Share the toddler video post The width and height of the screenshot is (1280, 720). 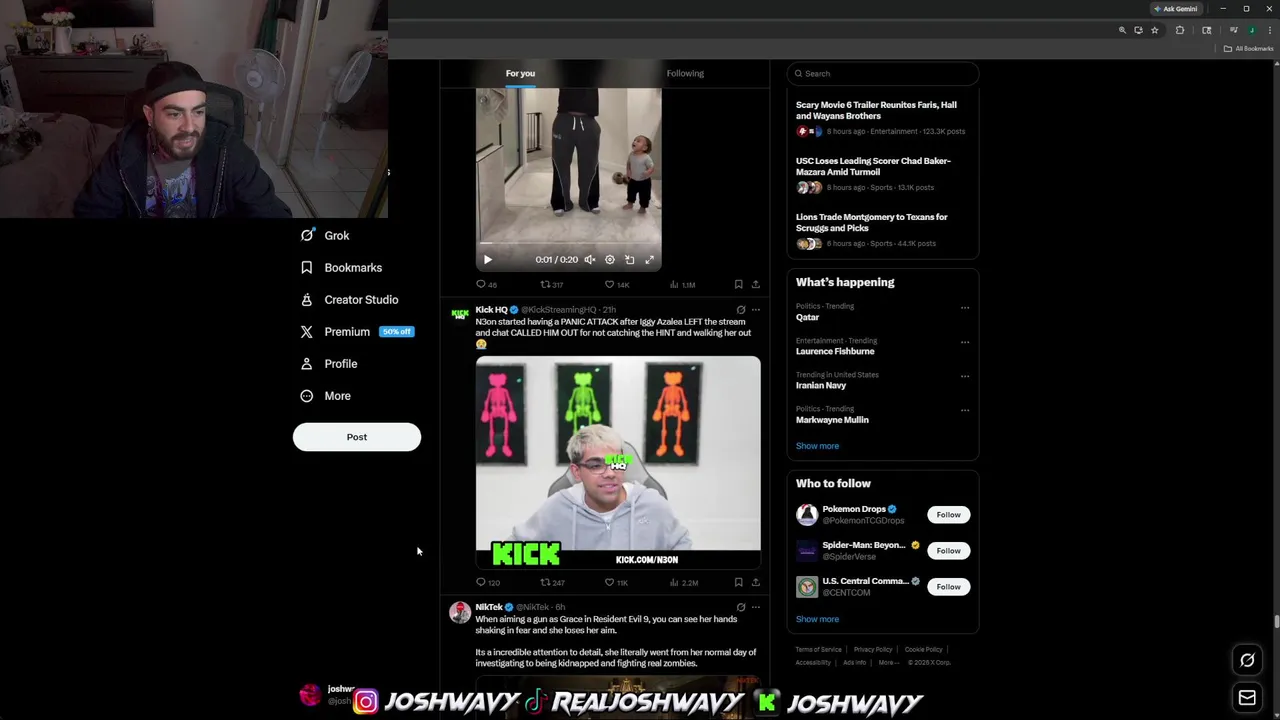pos(755,285)
